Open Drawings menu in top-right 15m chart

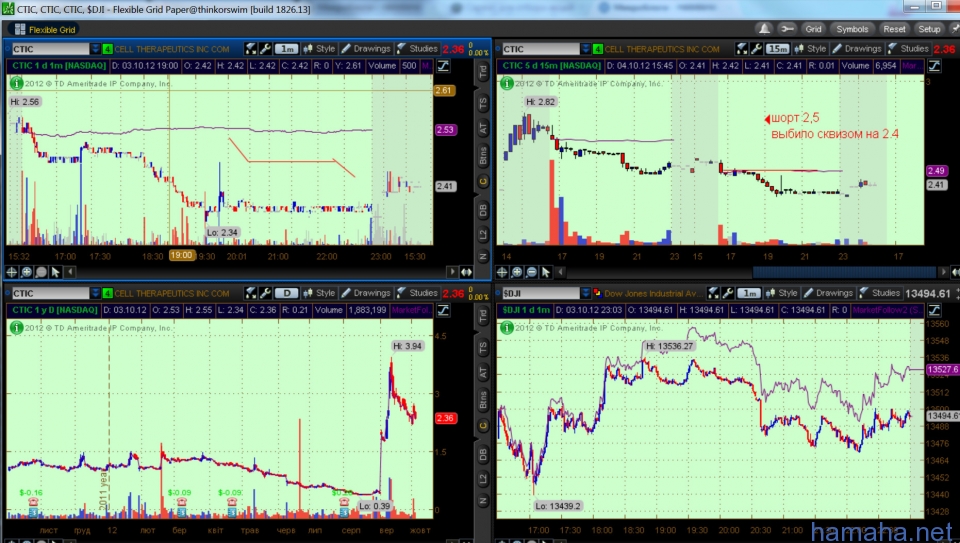(857, 49)
